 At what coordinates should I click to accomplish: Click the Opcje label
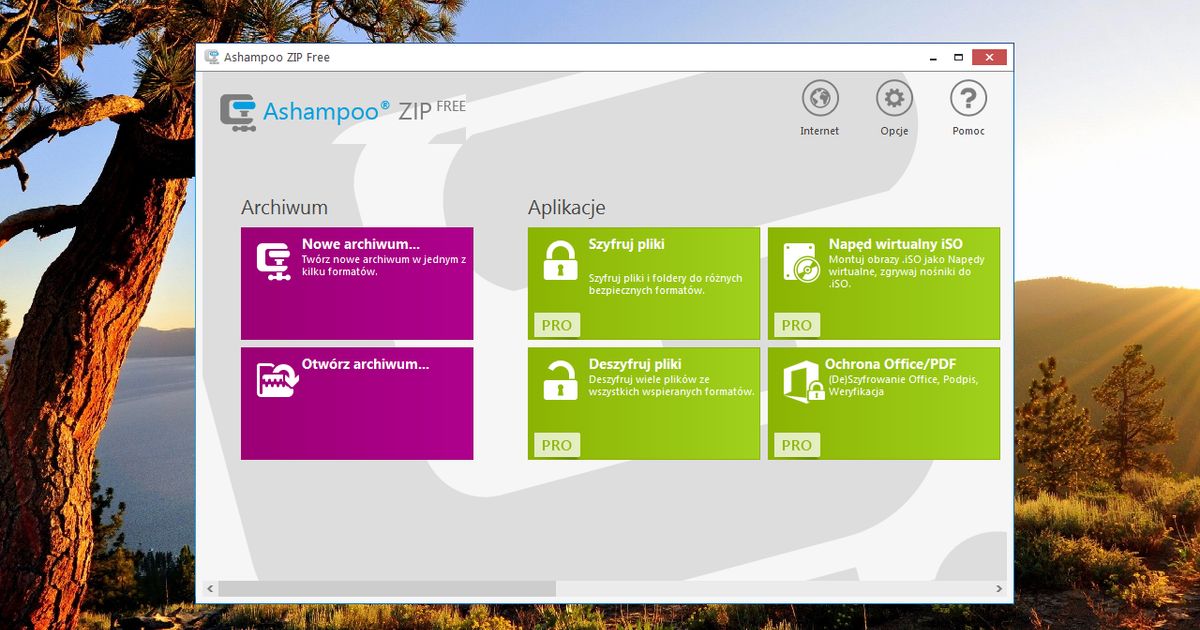894,132
